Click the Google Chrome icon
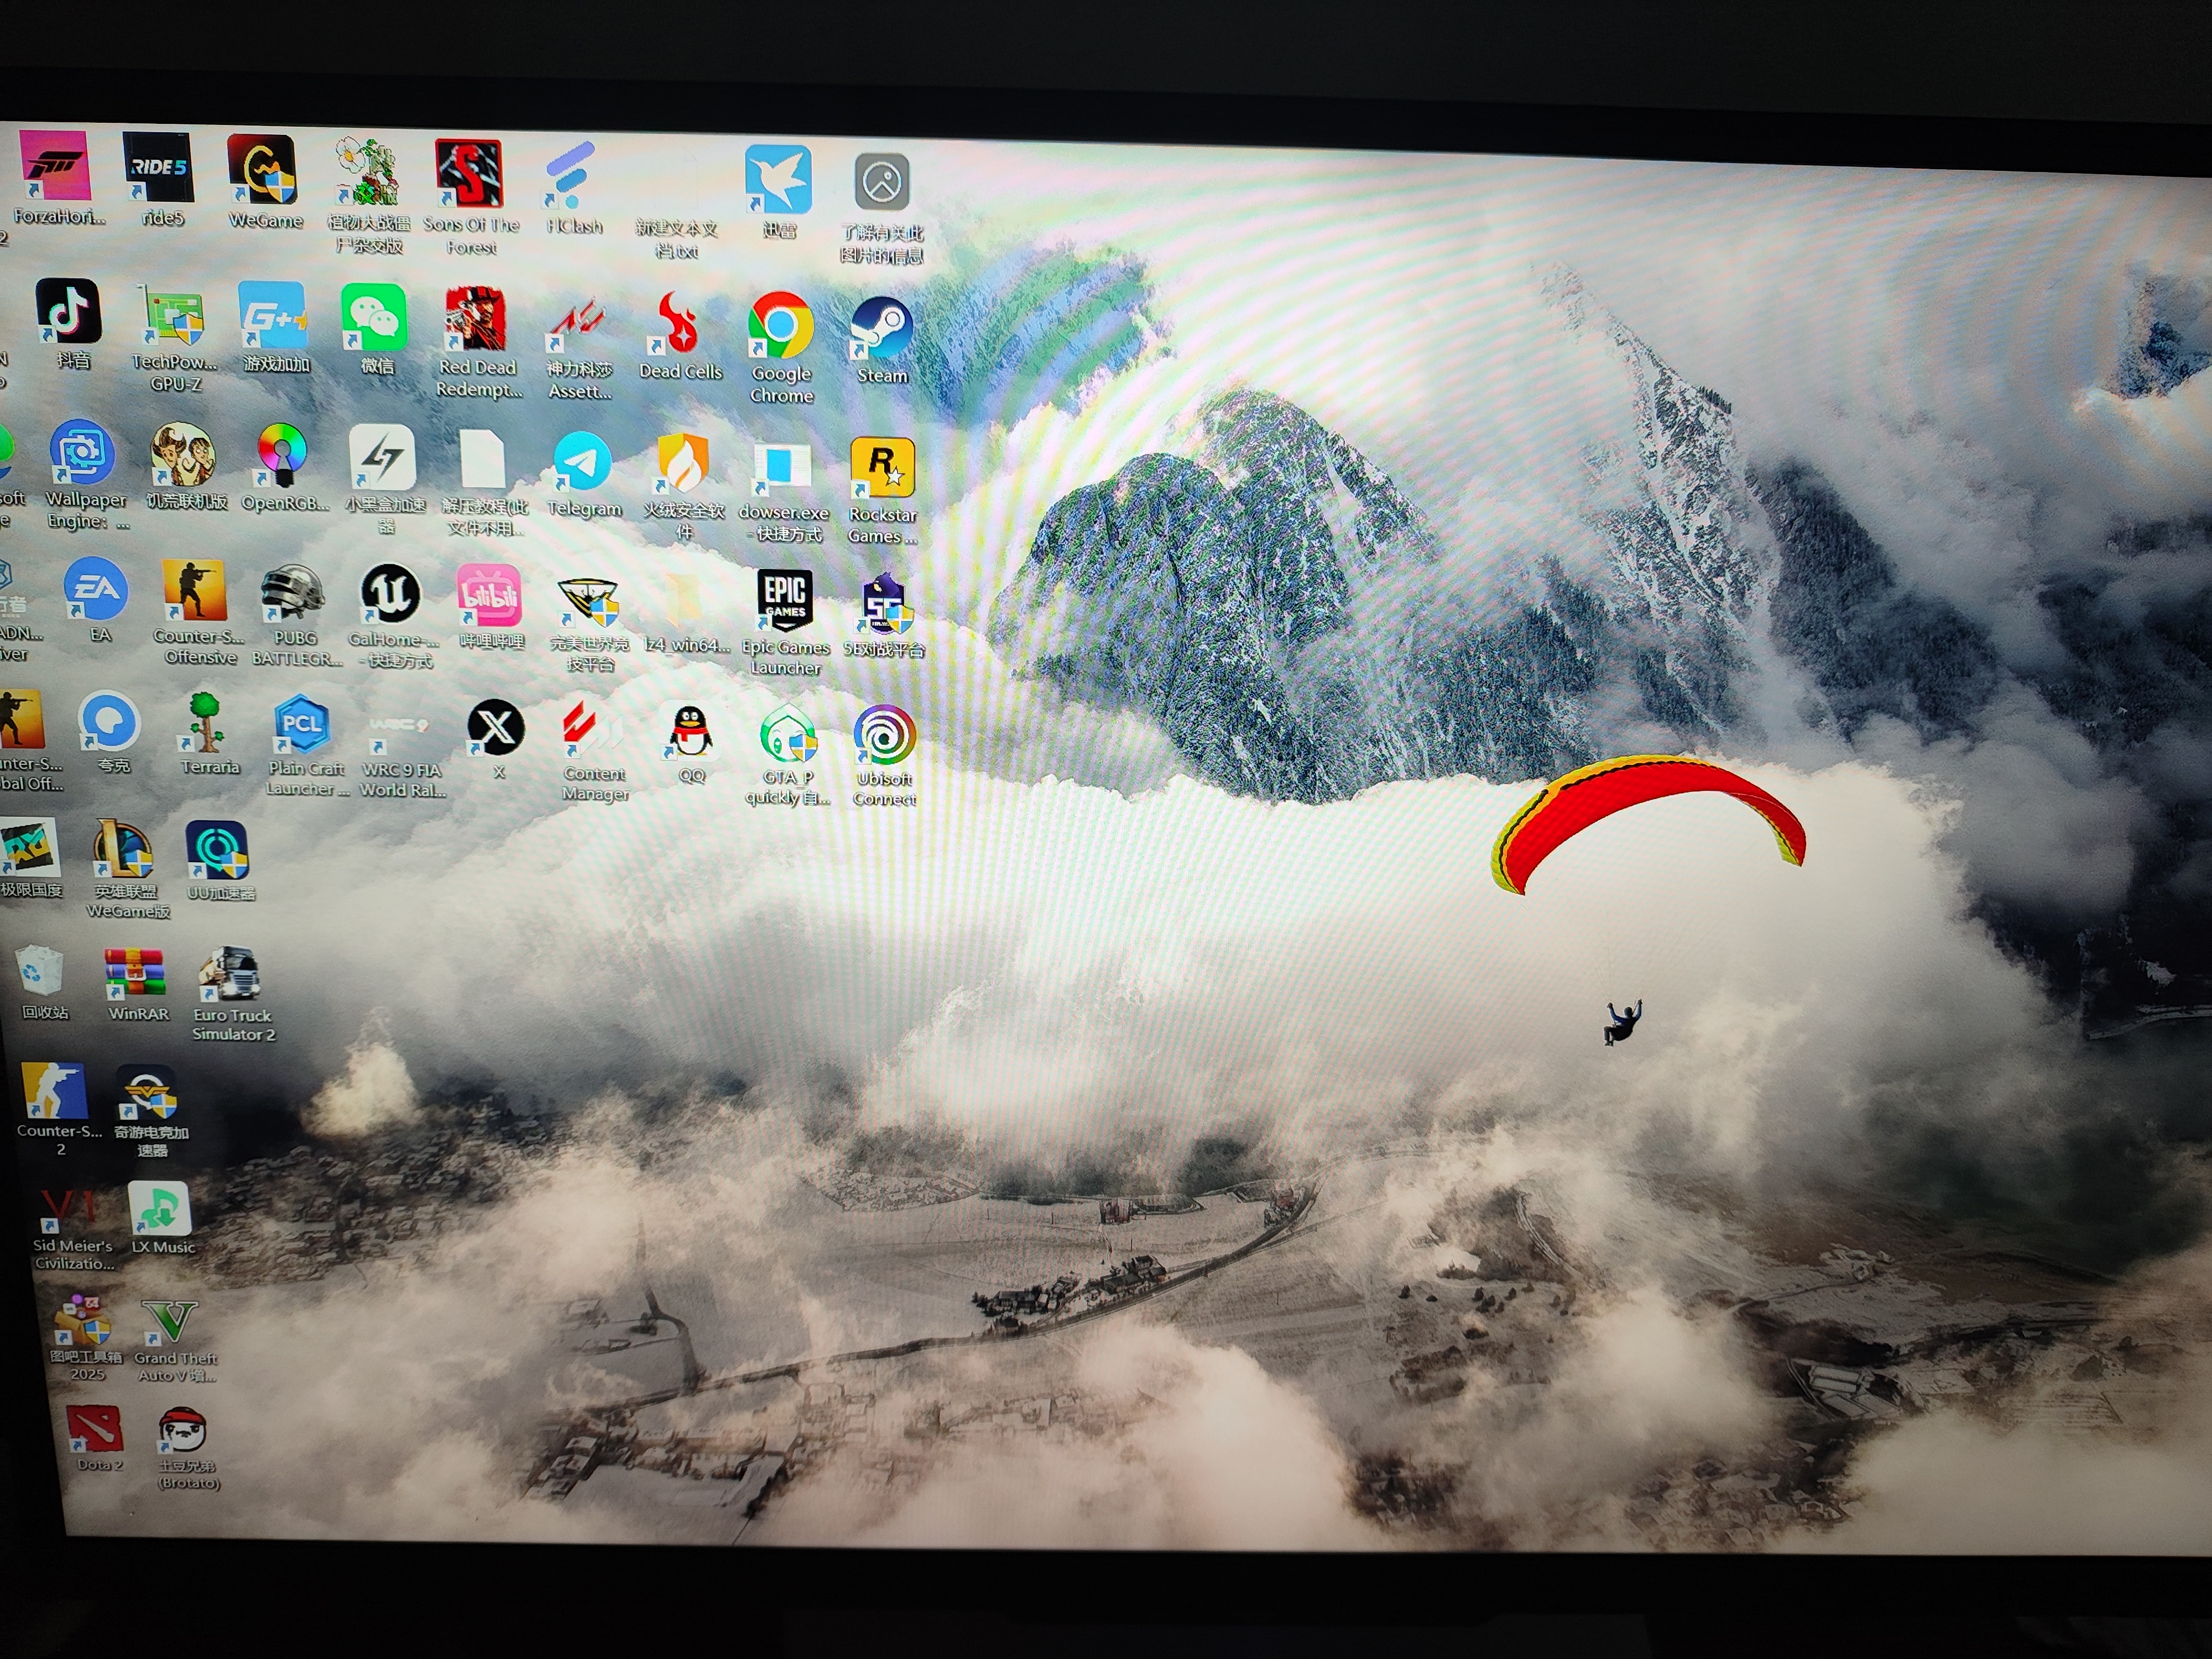Image resolution: width=2212 pixels, height=1659 pixels. coord(780,327)
